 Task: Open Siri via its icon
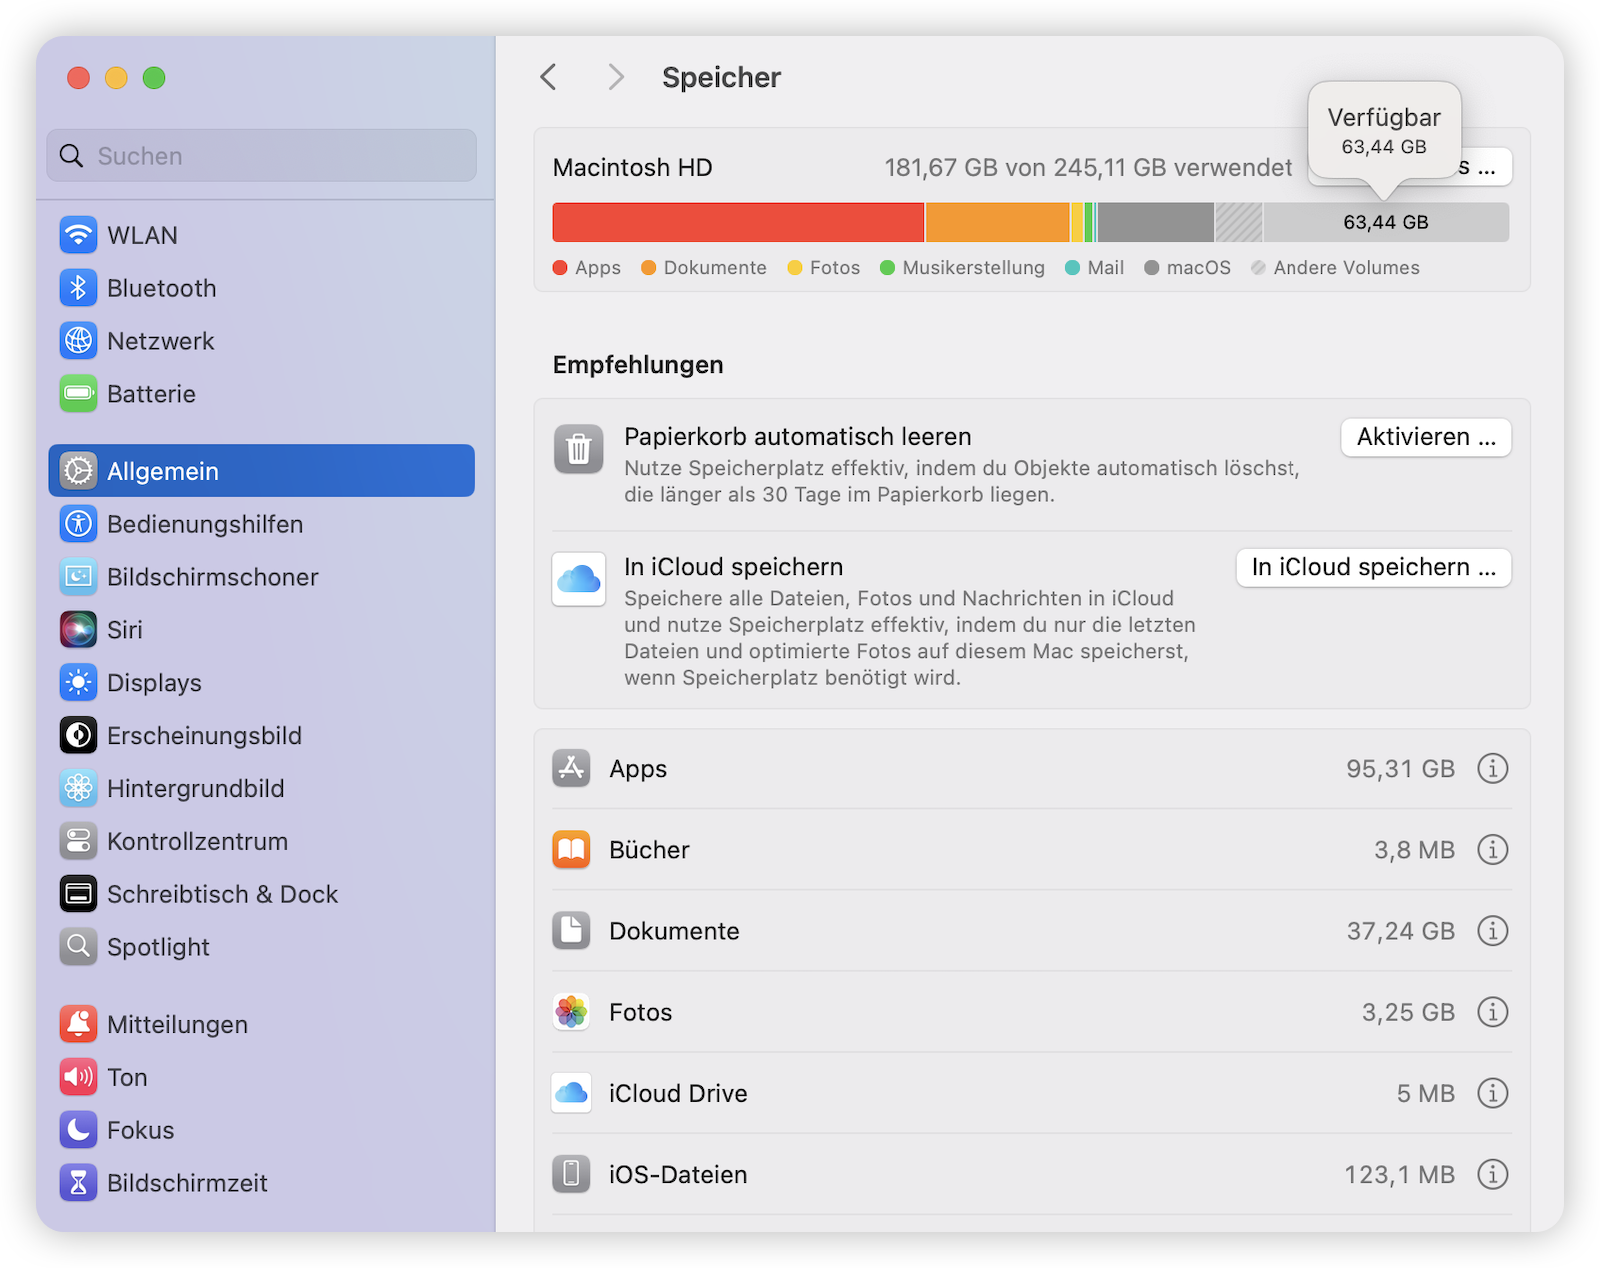[78, 630]
